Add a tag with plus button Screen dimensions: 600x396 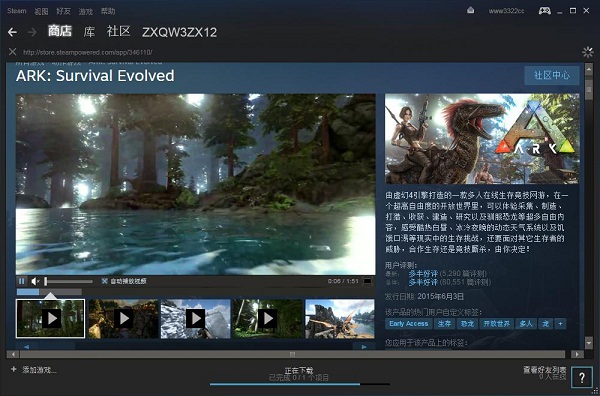pos(561,324)
